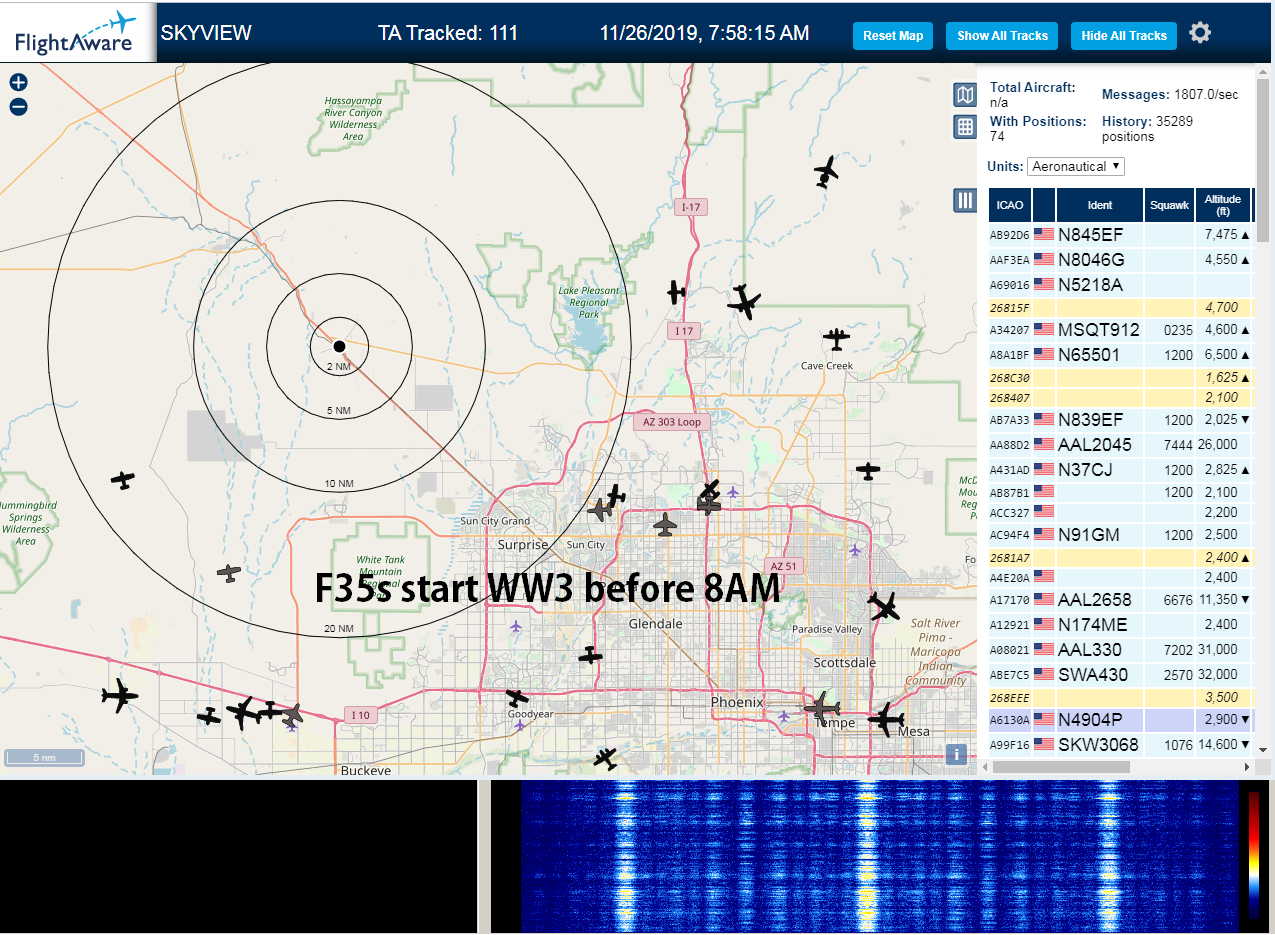Select the SWA430 aircraft row

point(1120,674)
